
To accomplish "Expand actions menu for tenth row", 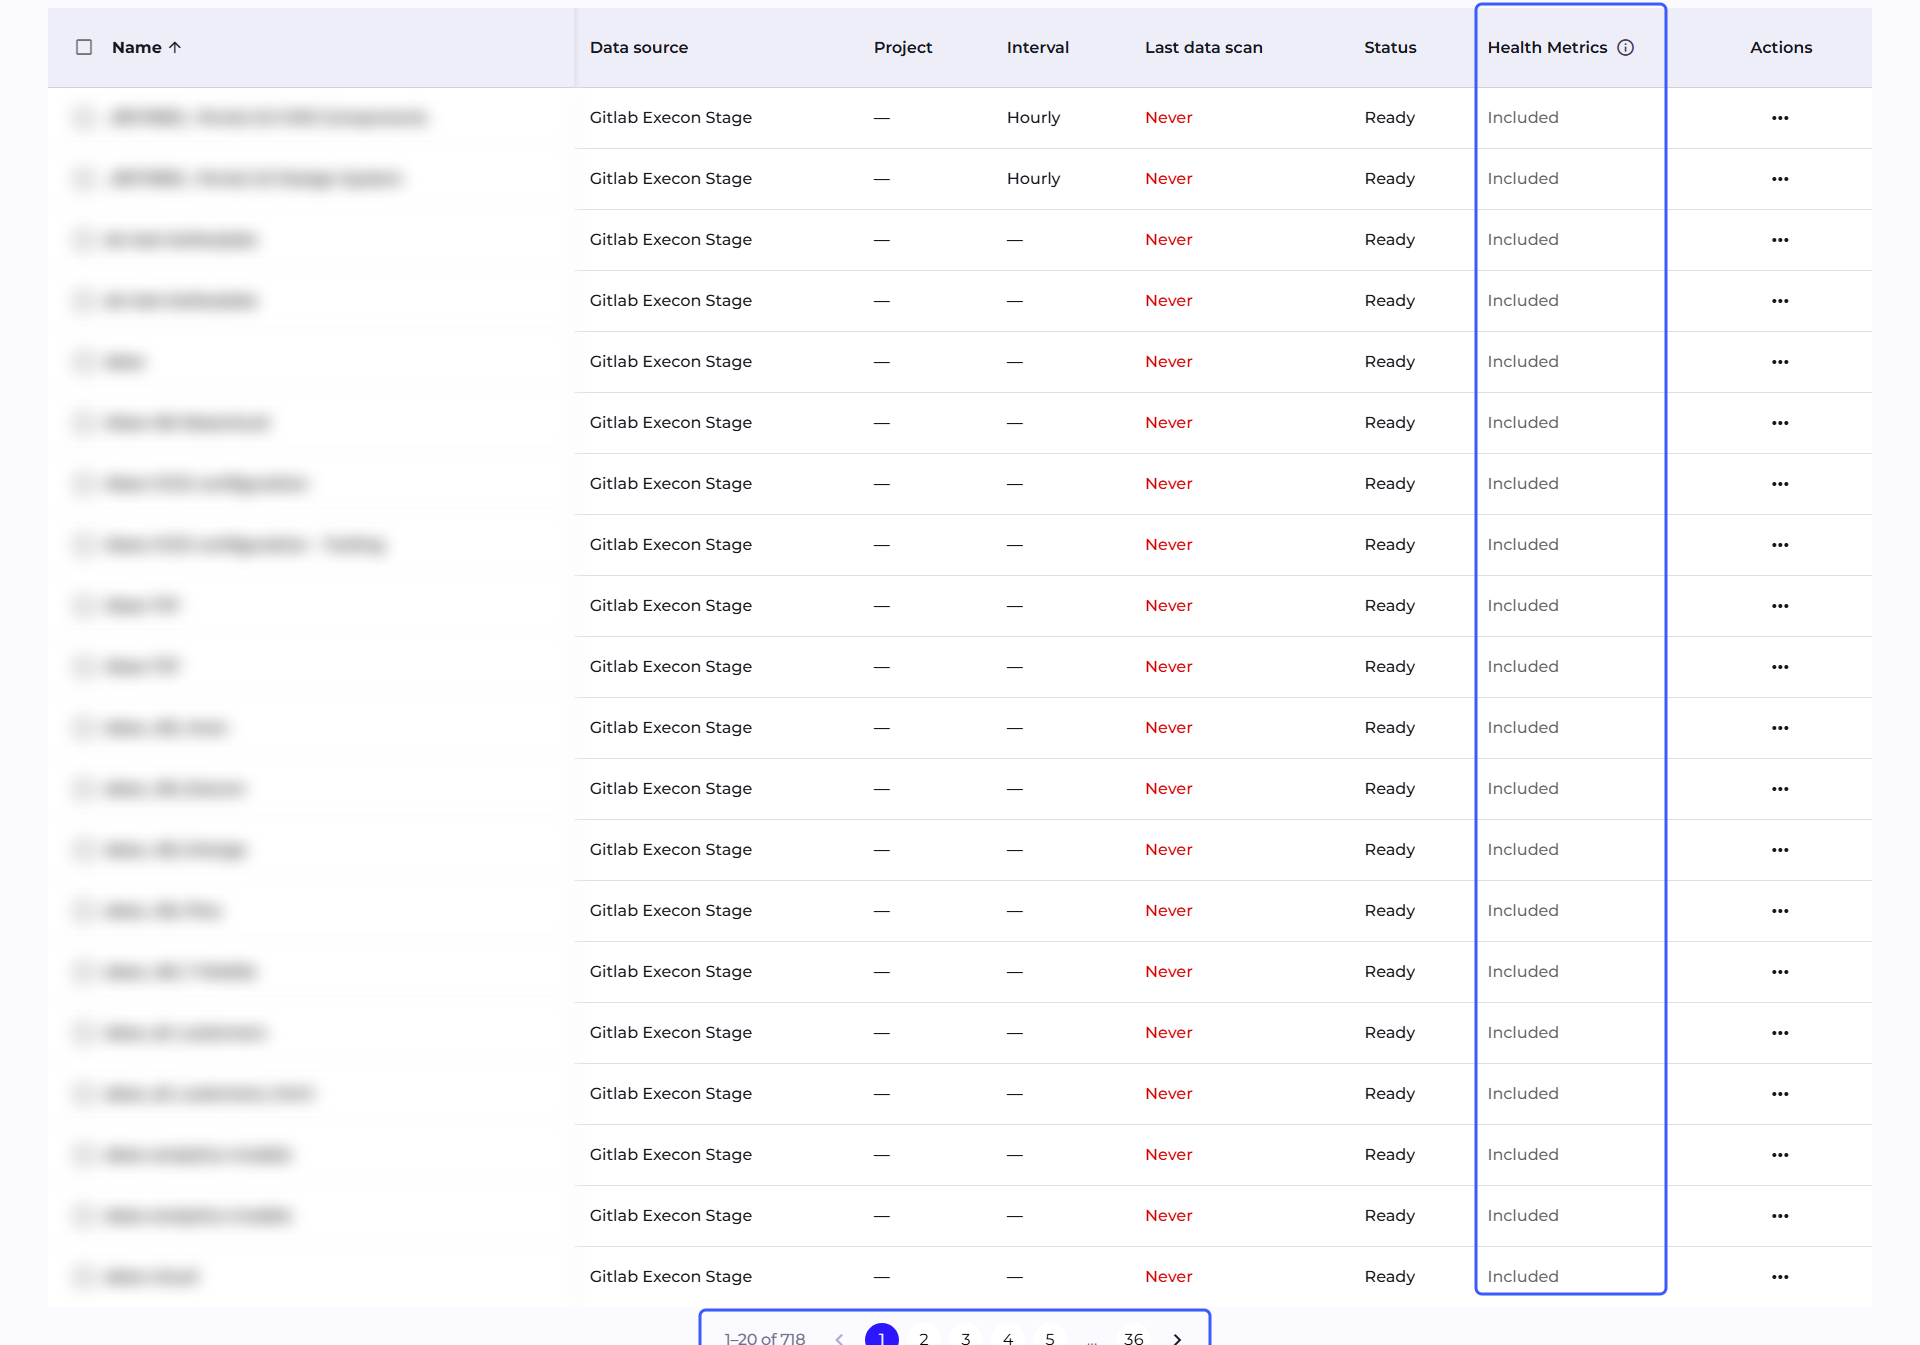I will [1780, 667].
